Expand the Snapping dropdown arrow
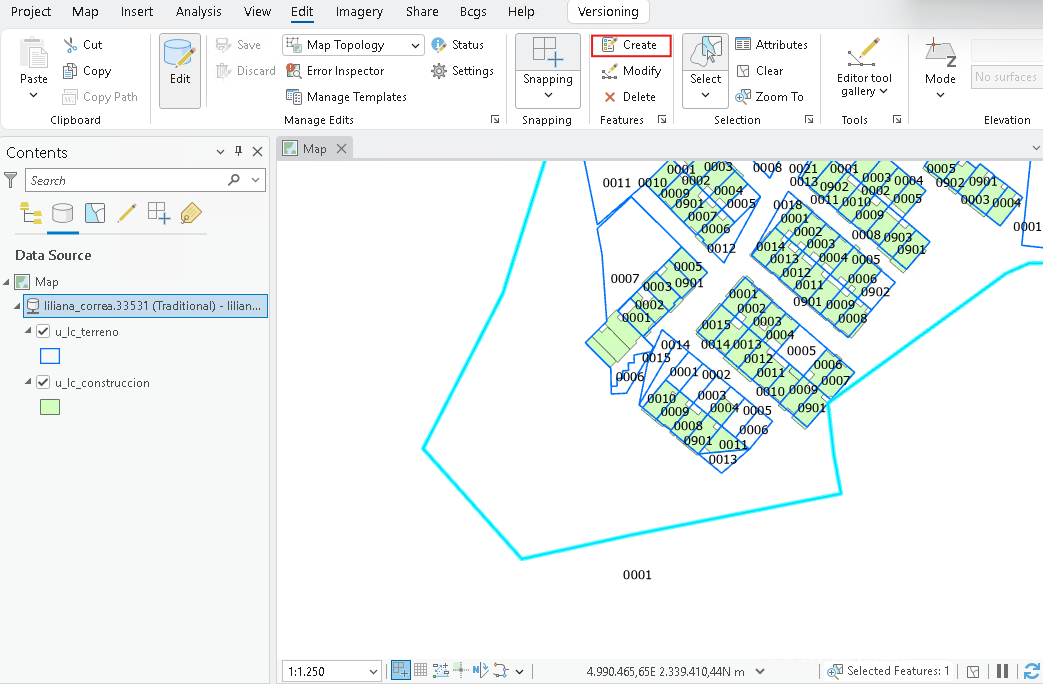 click(547, 96)
